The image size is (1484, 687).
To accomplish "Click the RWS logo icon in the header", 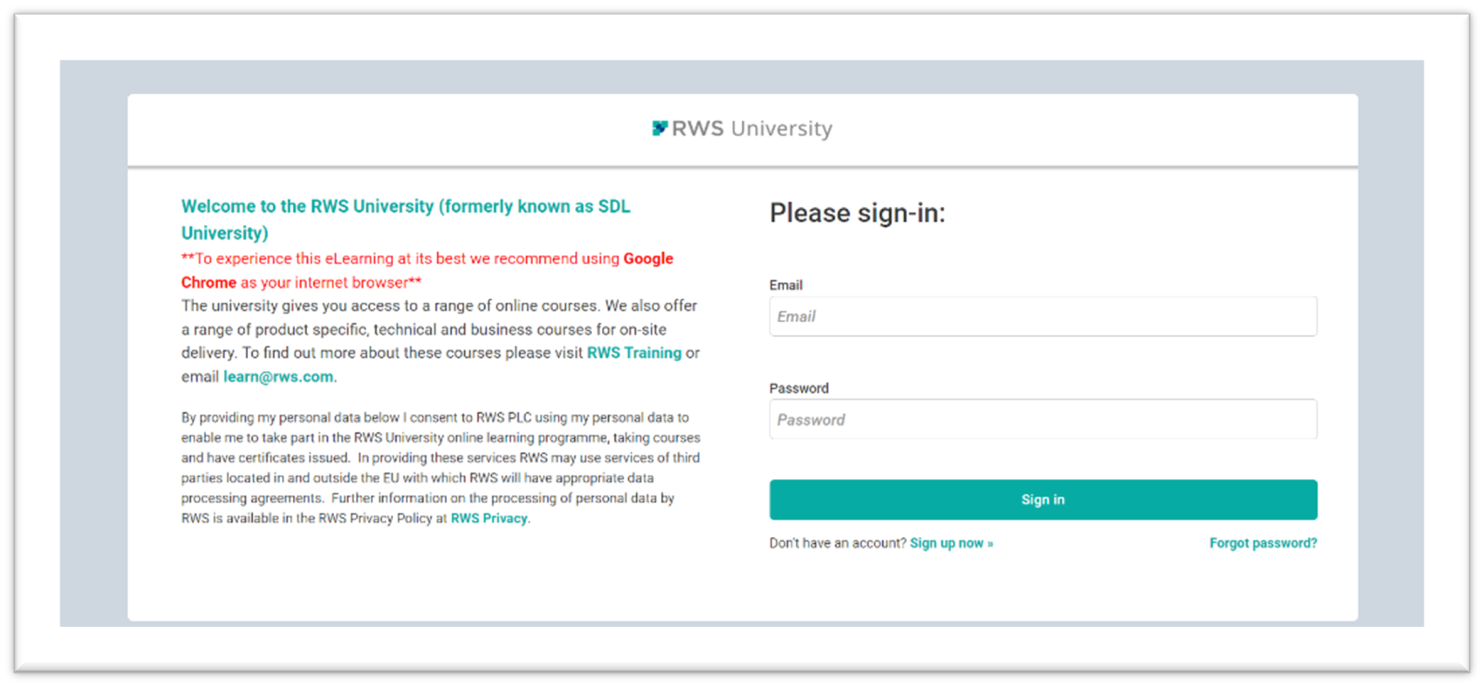I will (660, 128).
